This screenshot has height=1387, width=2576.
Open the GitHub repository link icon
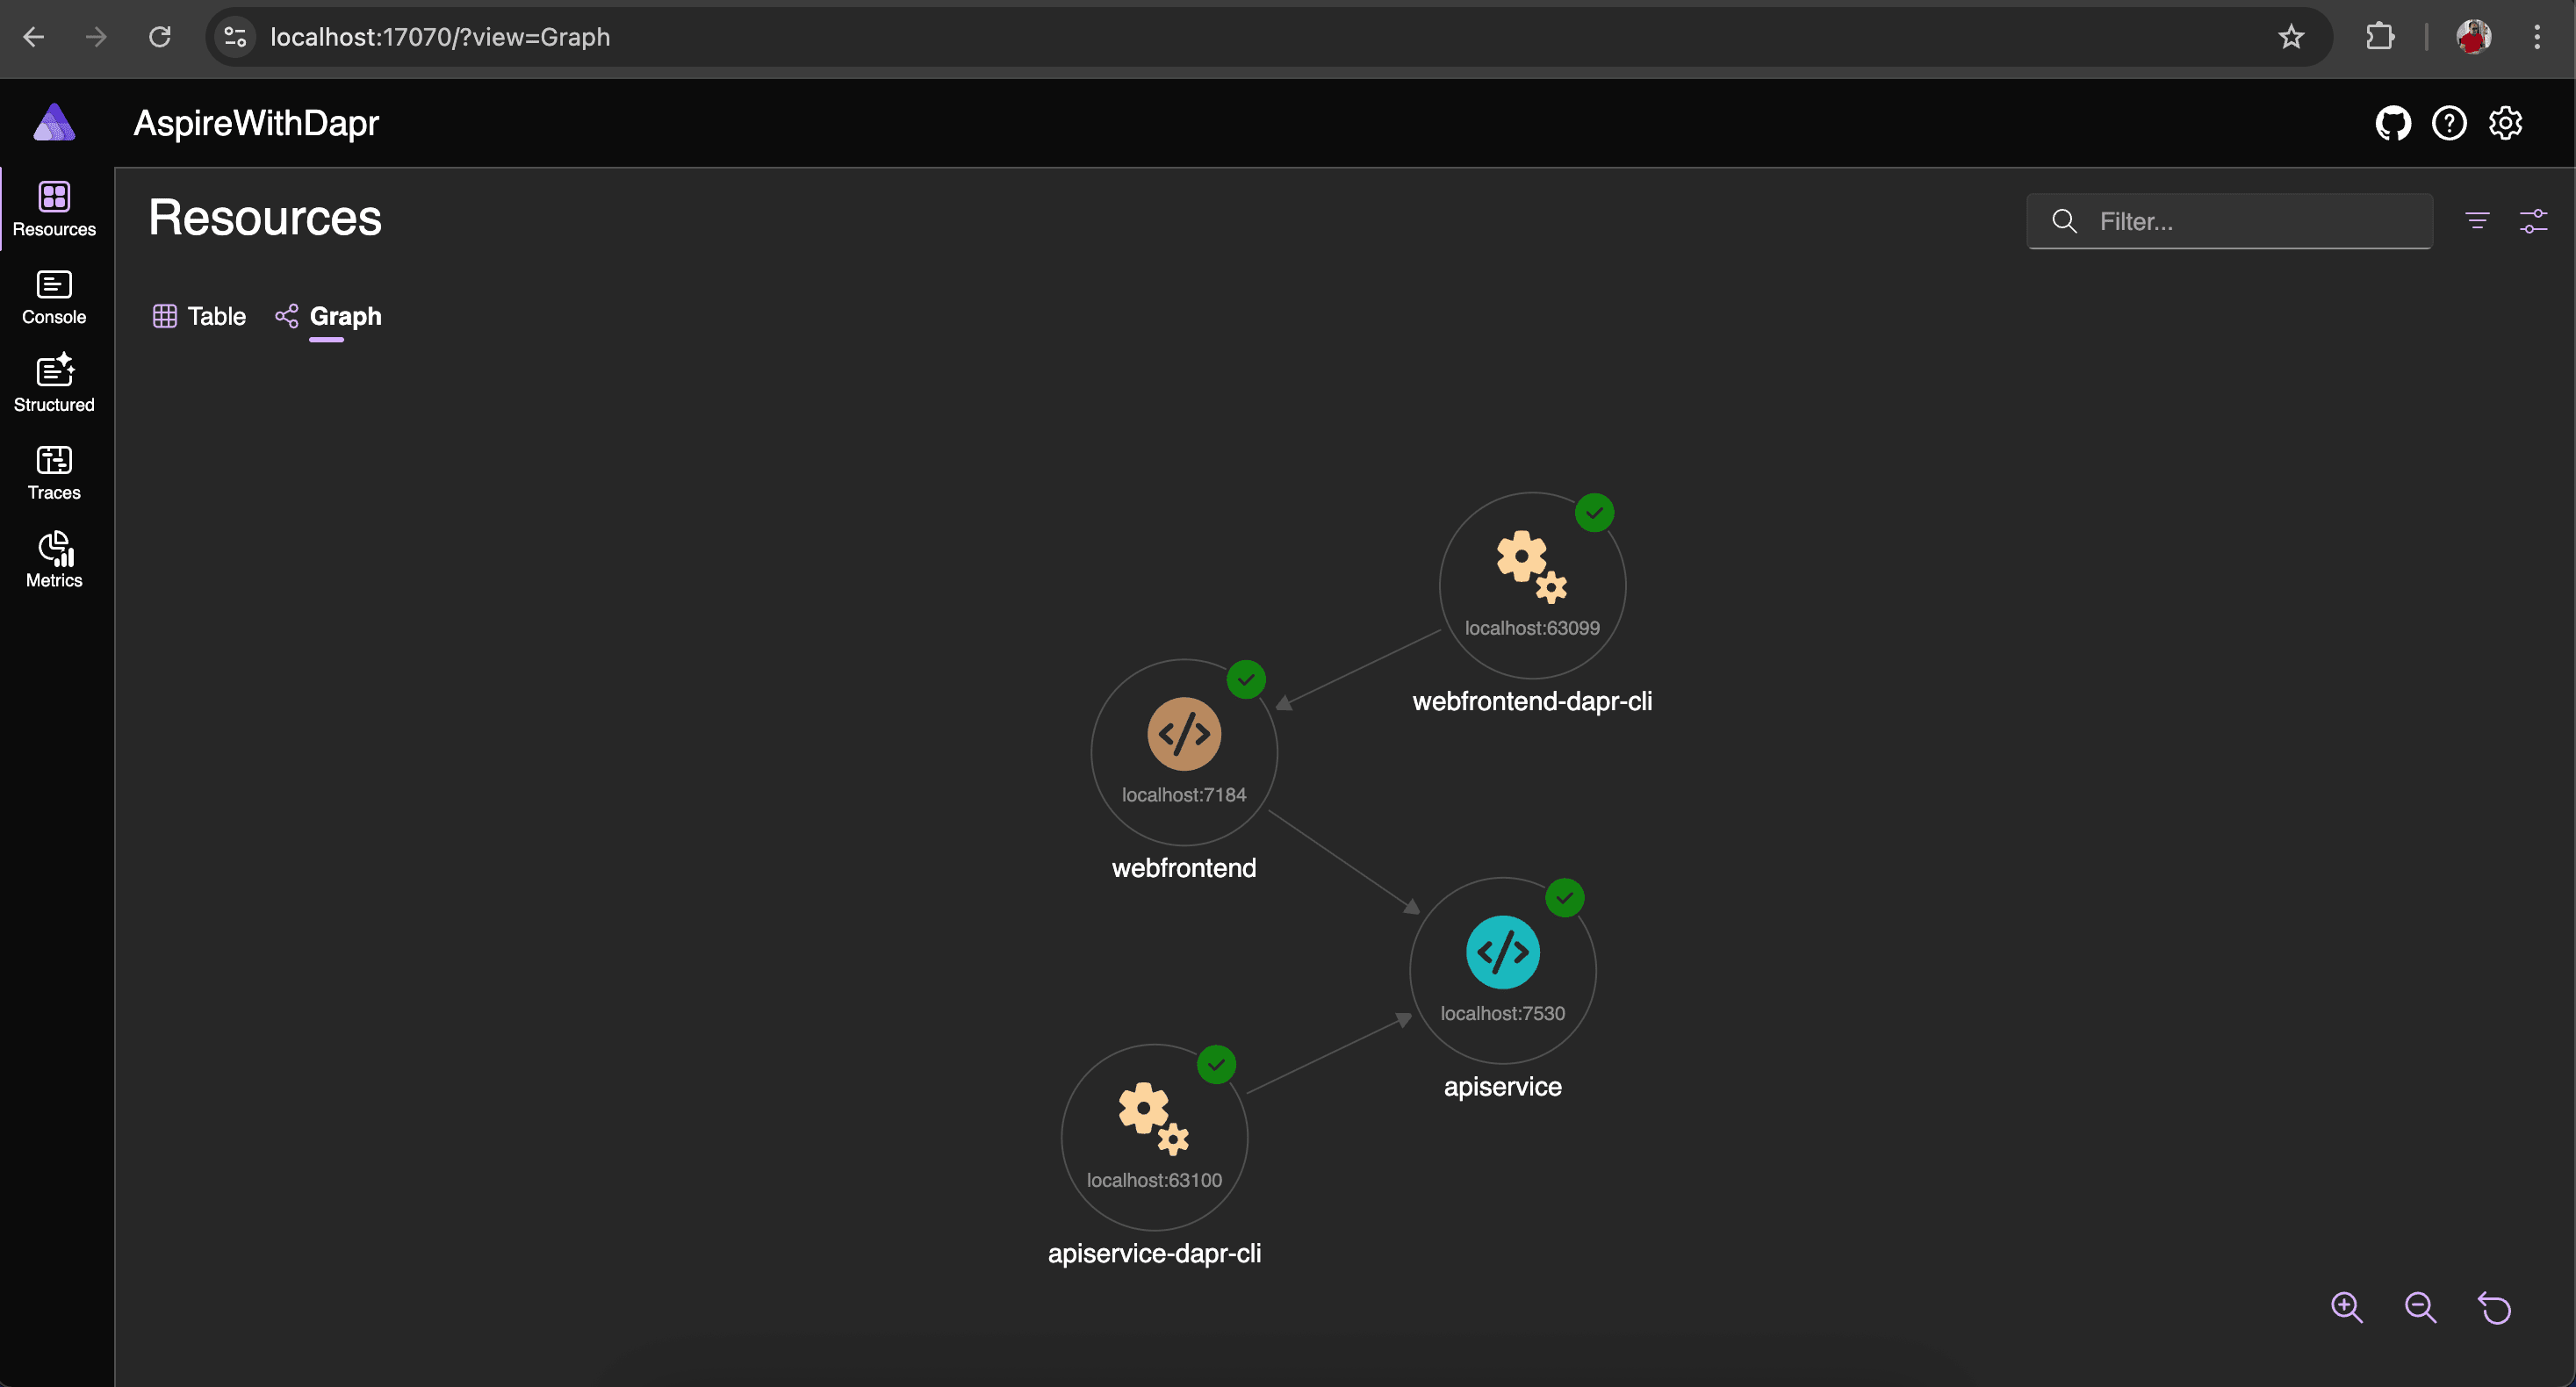coord(2392,123)
